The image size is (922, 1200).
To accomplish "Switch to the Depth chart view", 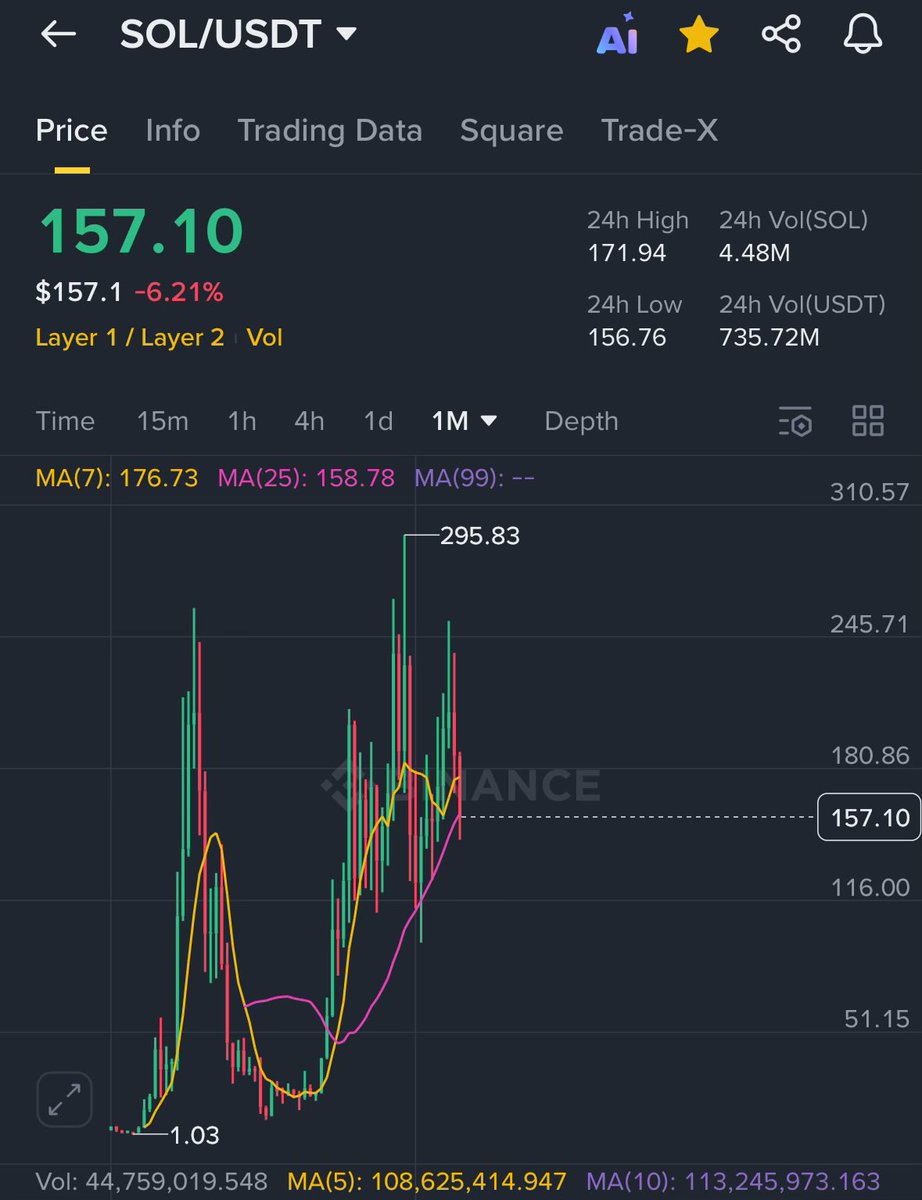I will point(581,421).
